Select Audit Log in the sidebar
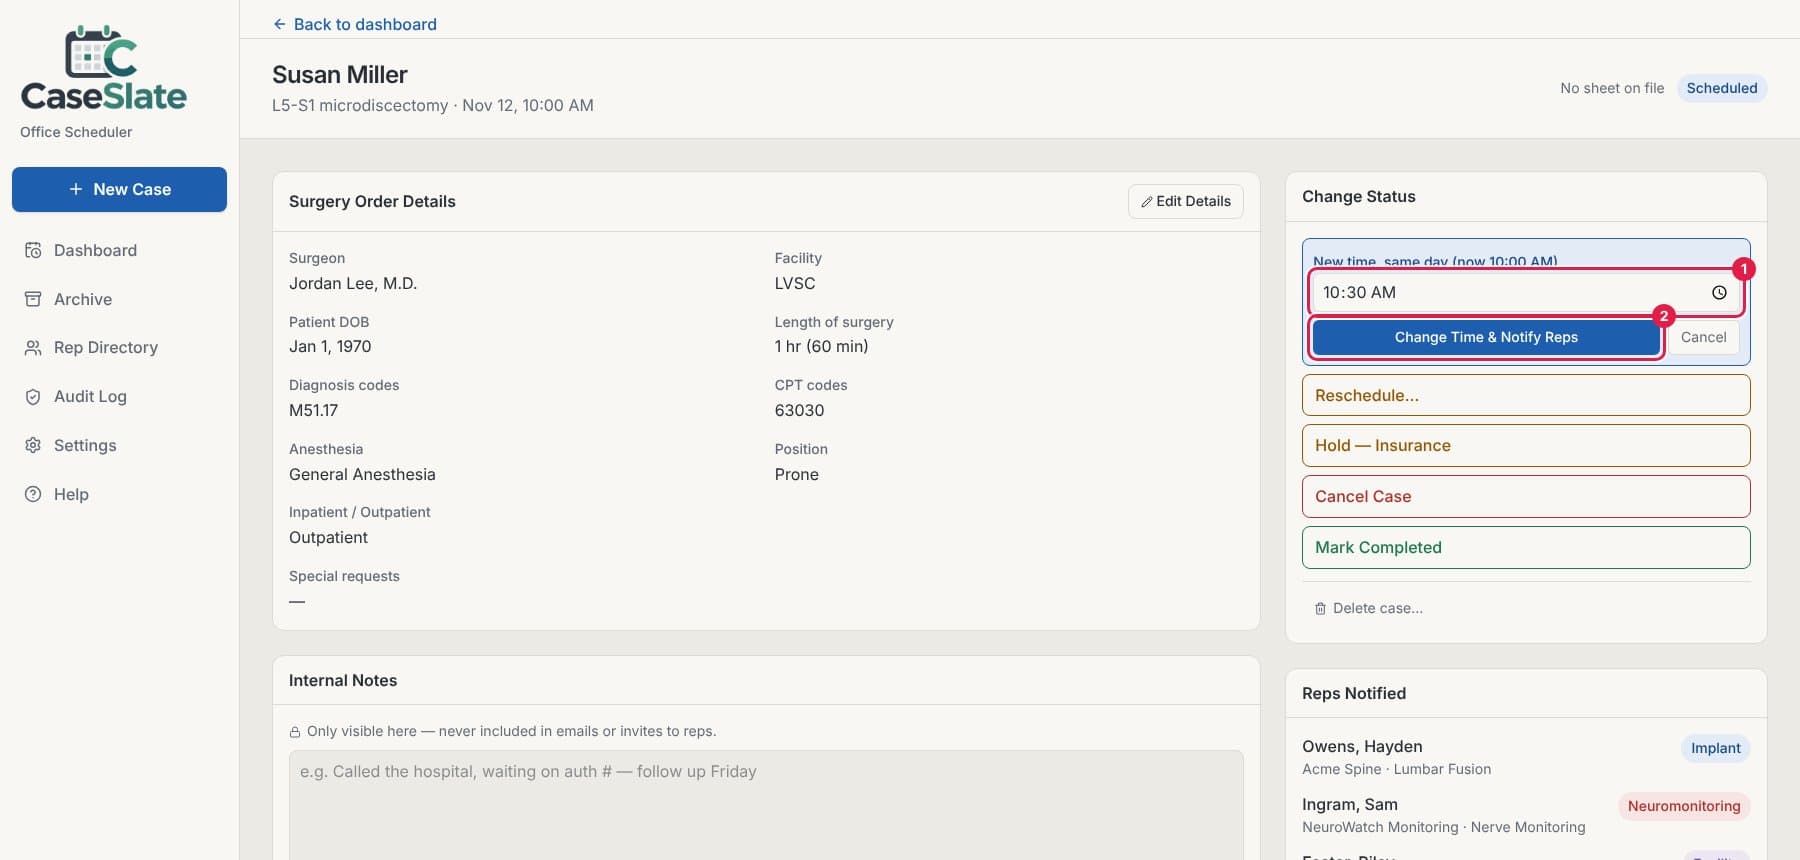Image resolution: width=1800 pixels, height=860 pixels. [x=90, y=396]
